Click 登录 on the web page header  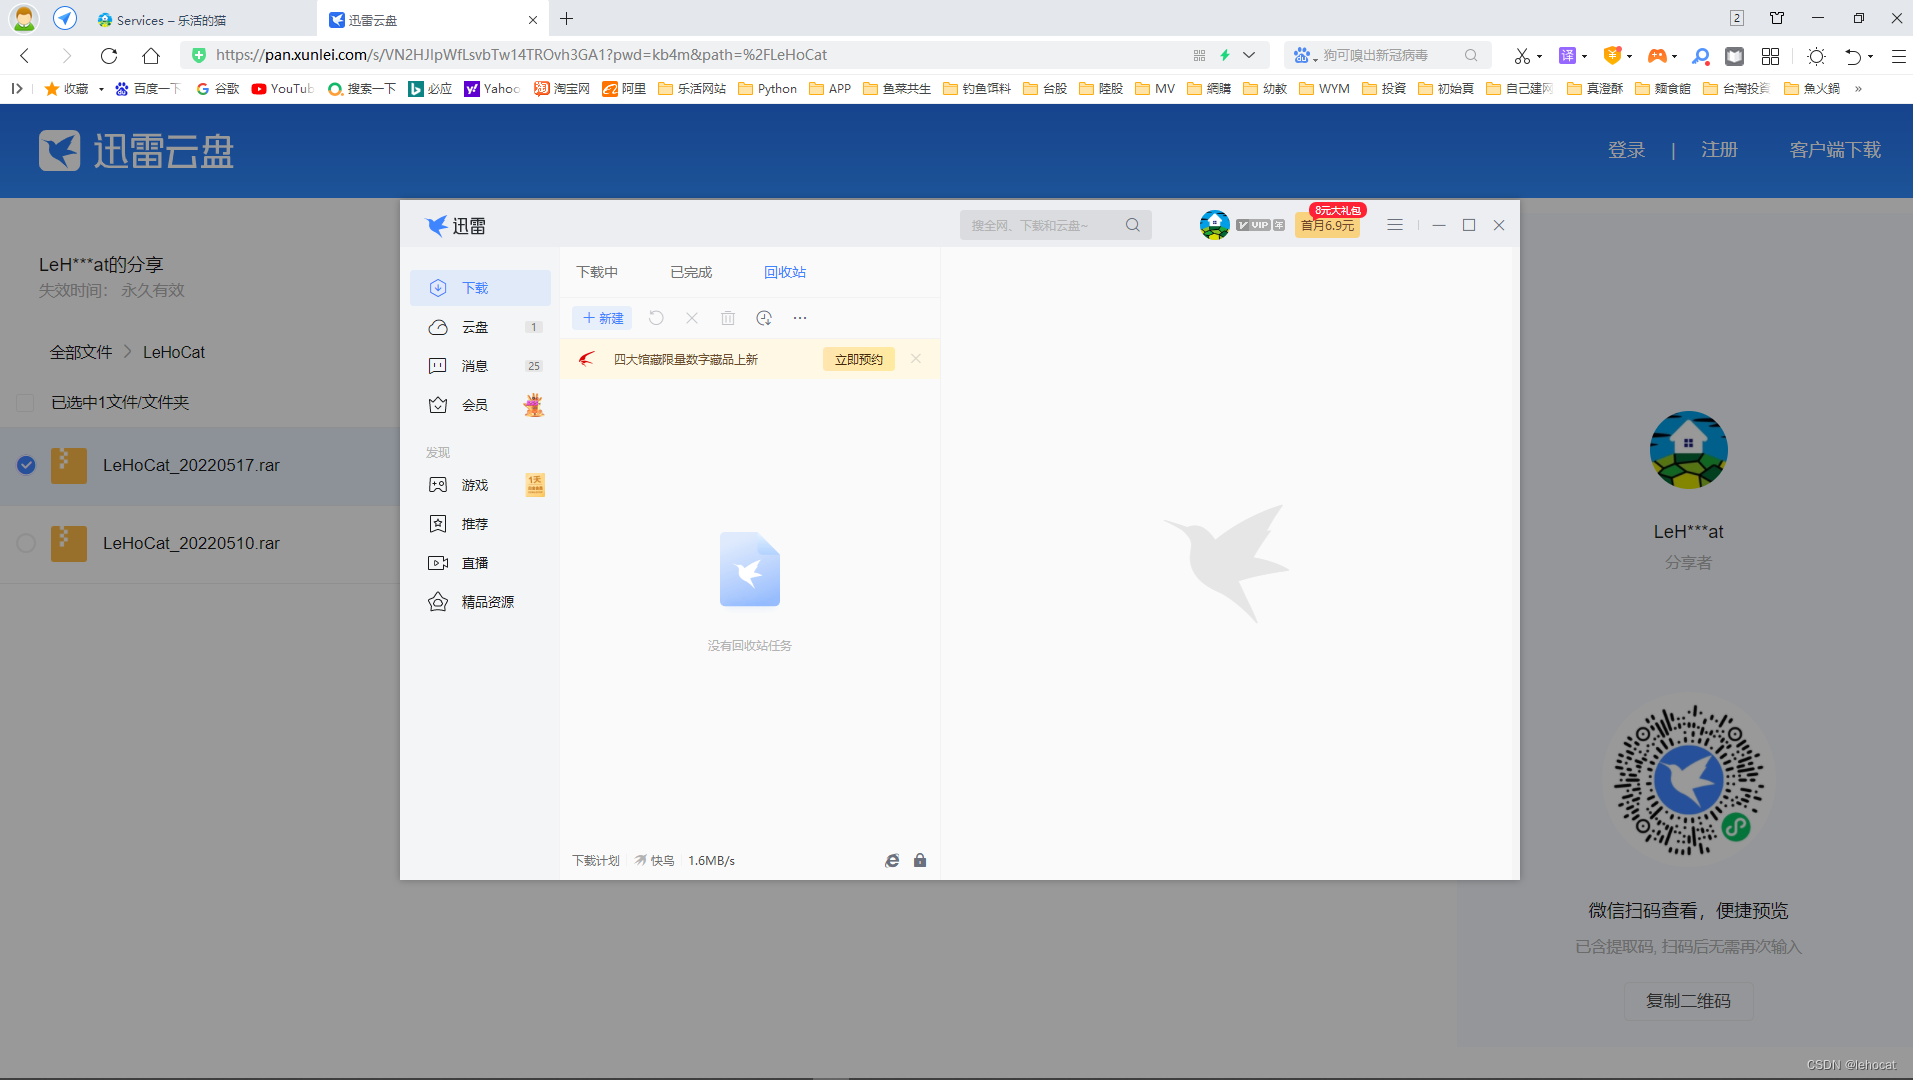(1627, 150)
